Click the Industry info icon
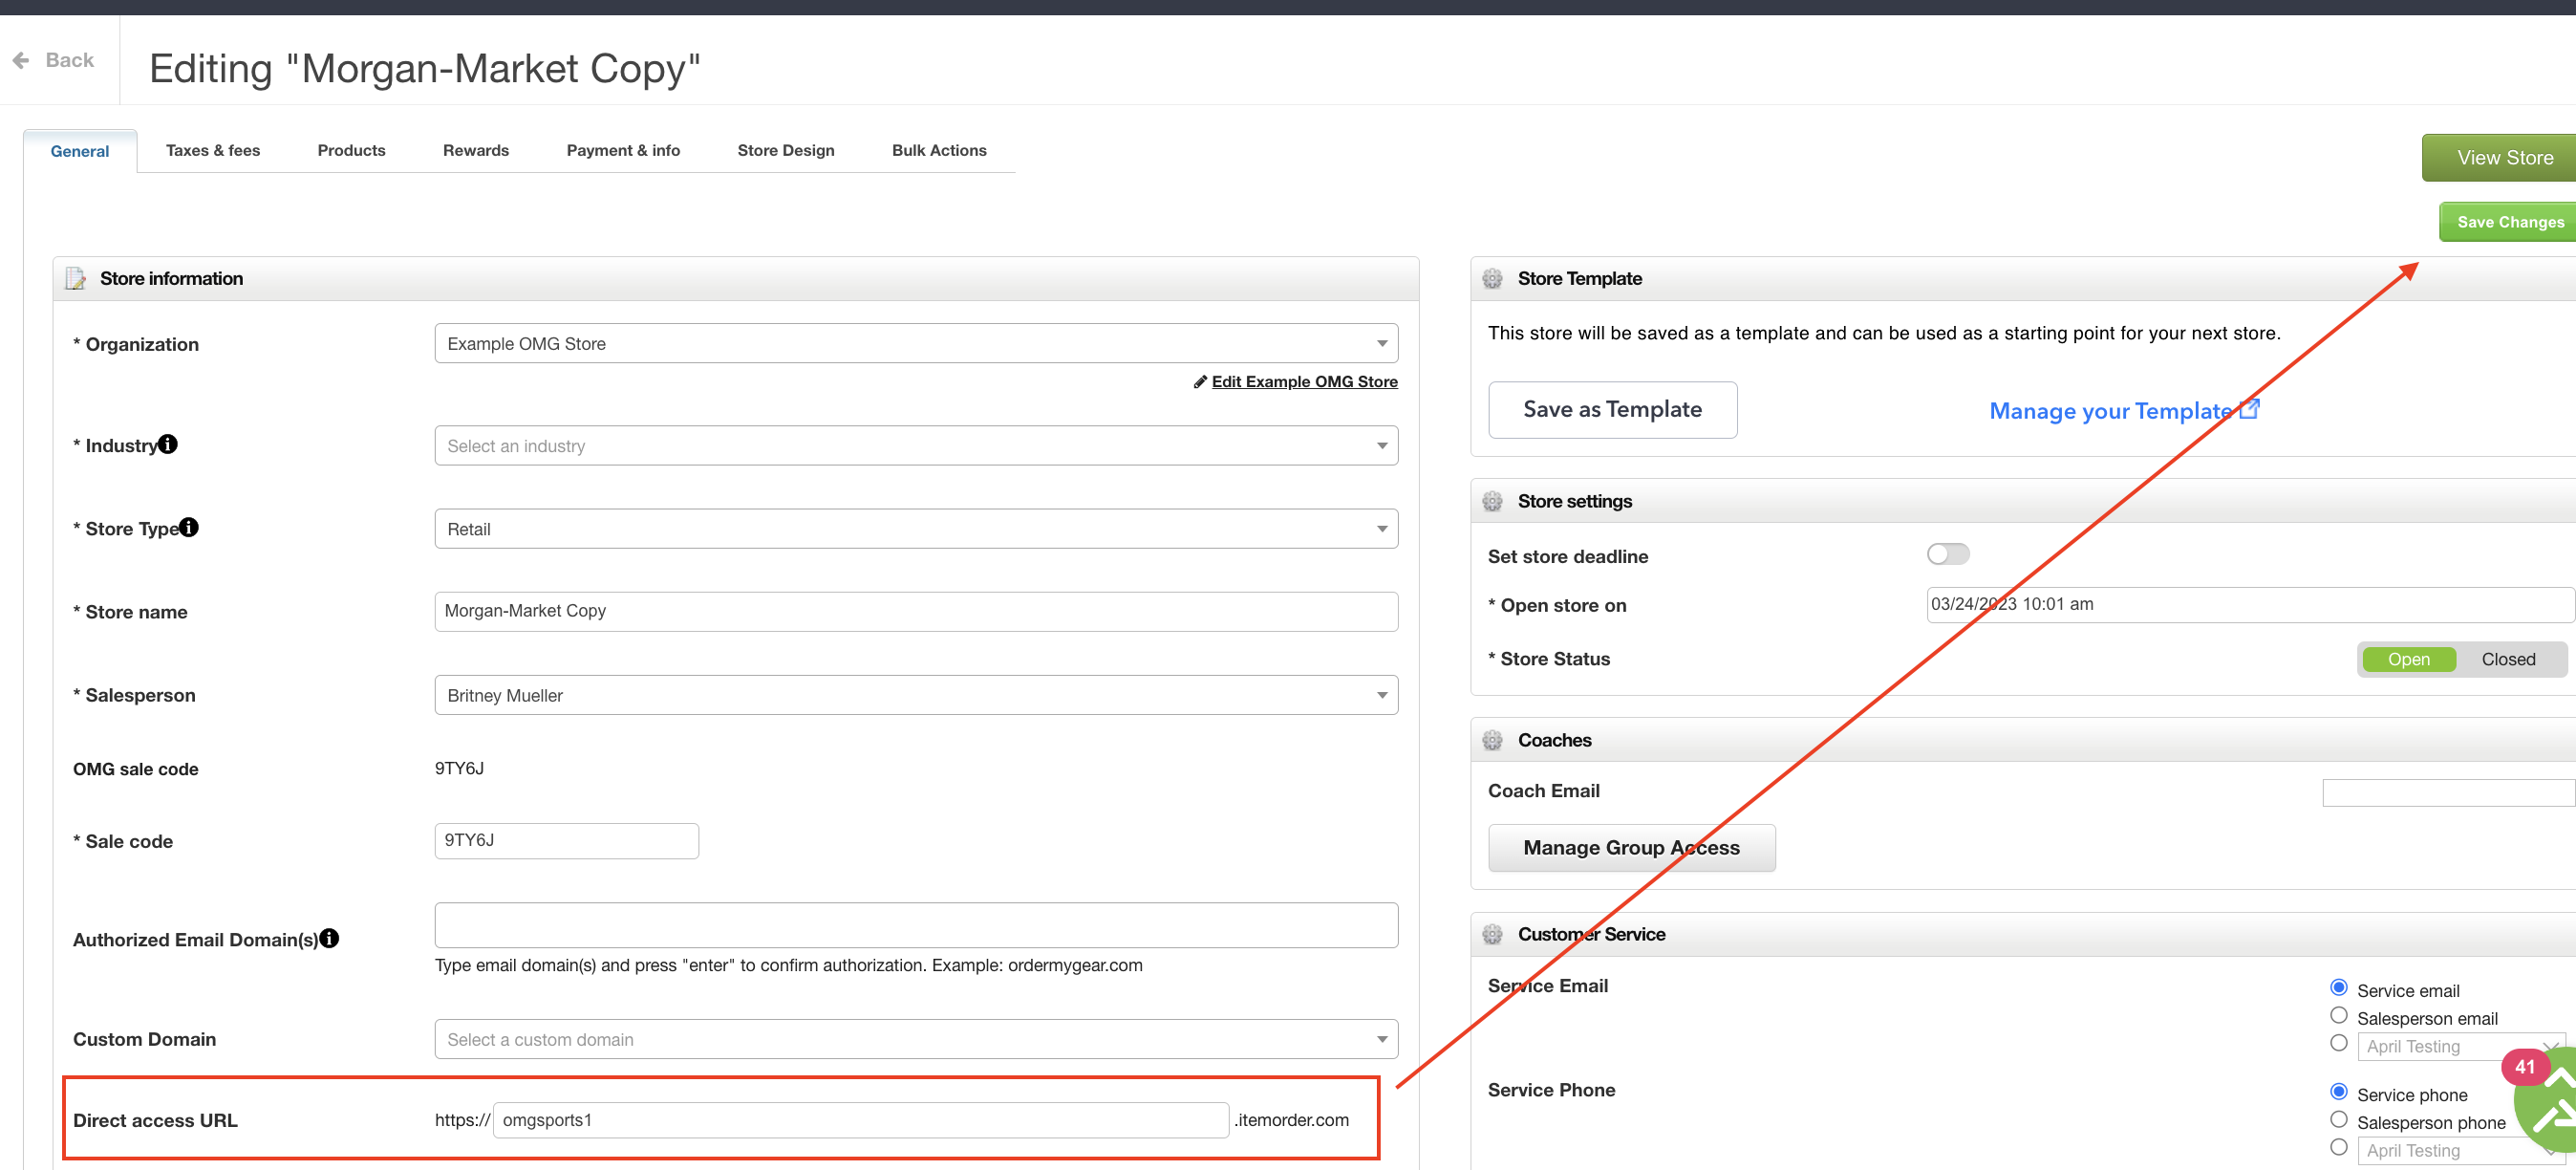This screenshot has width=2576, height=1170. coord(168,444)
